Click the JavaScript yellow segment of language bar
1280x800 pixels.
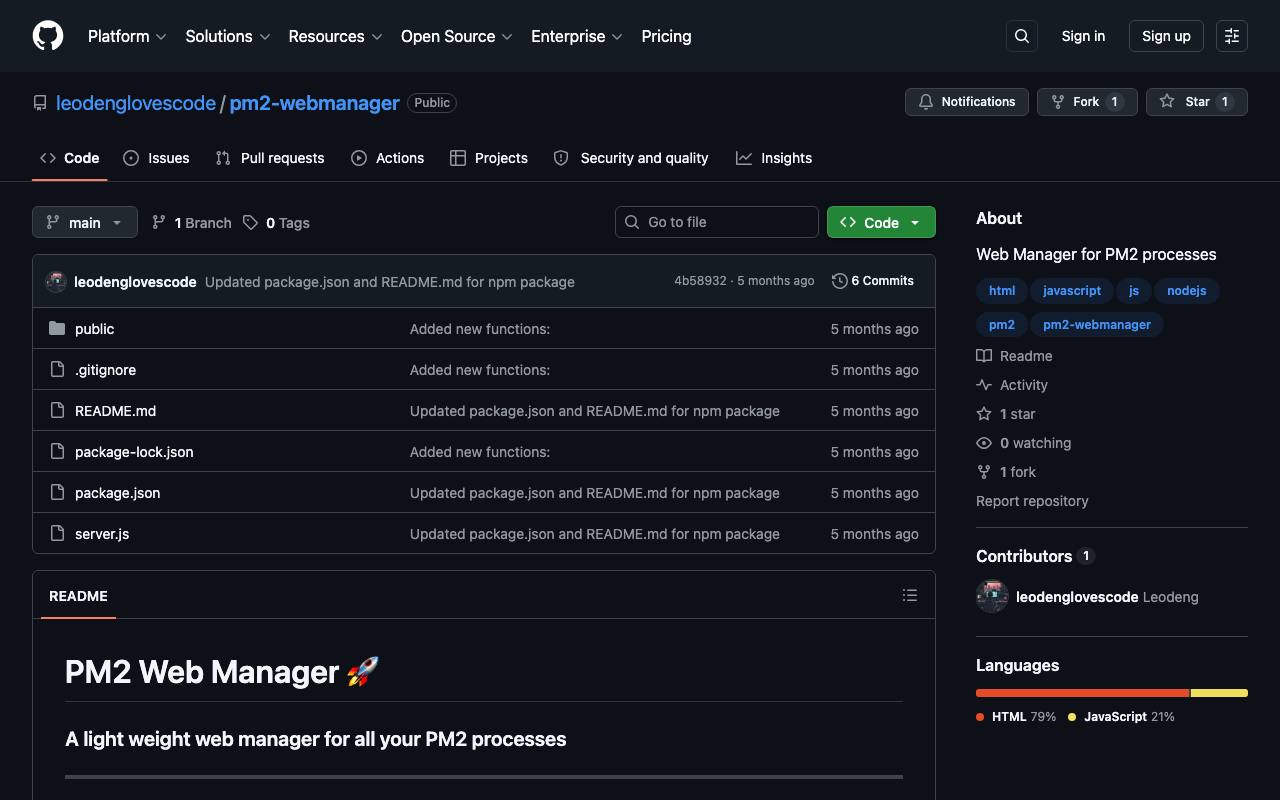tap(1220, 693)
